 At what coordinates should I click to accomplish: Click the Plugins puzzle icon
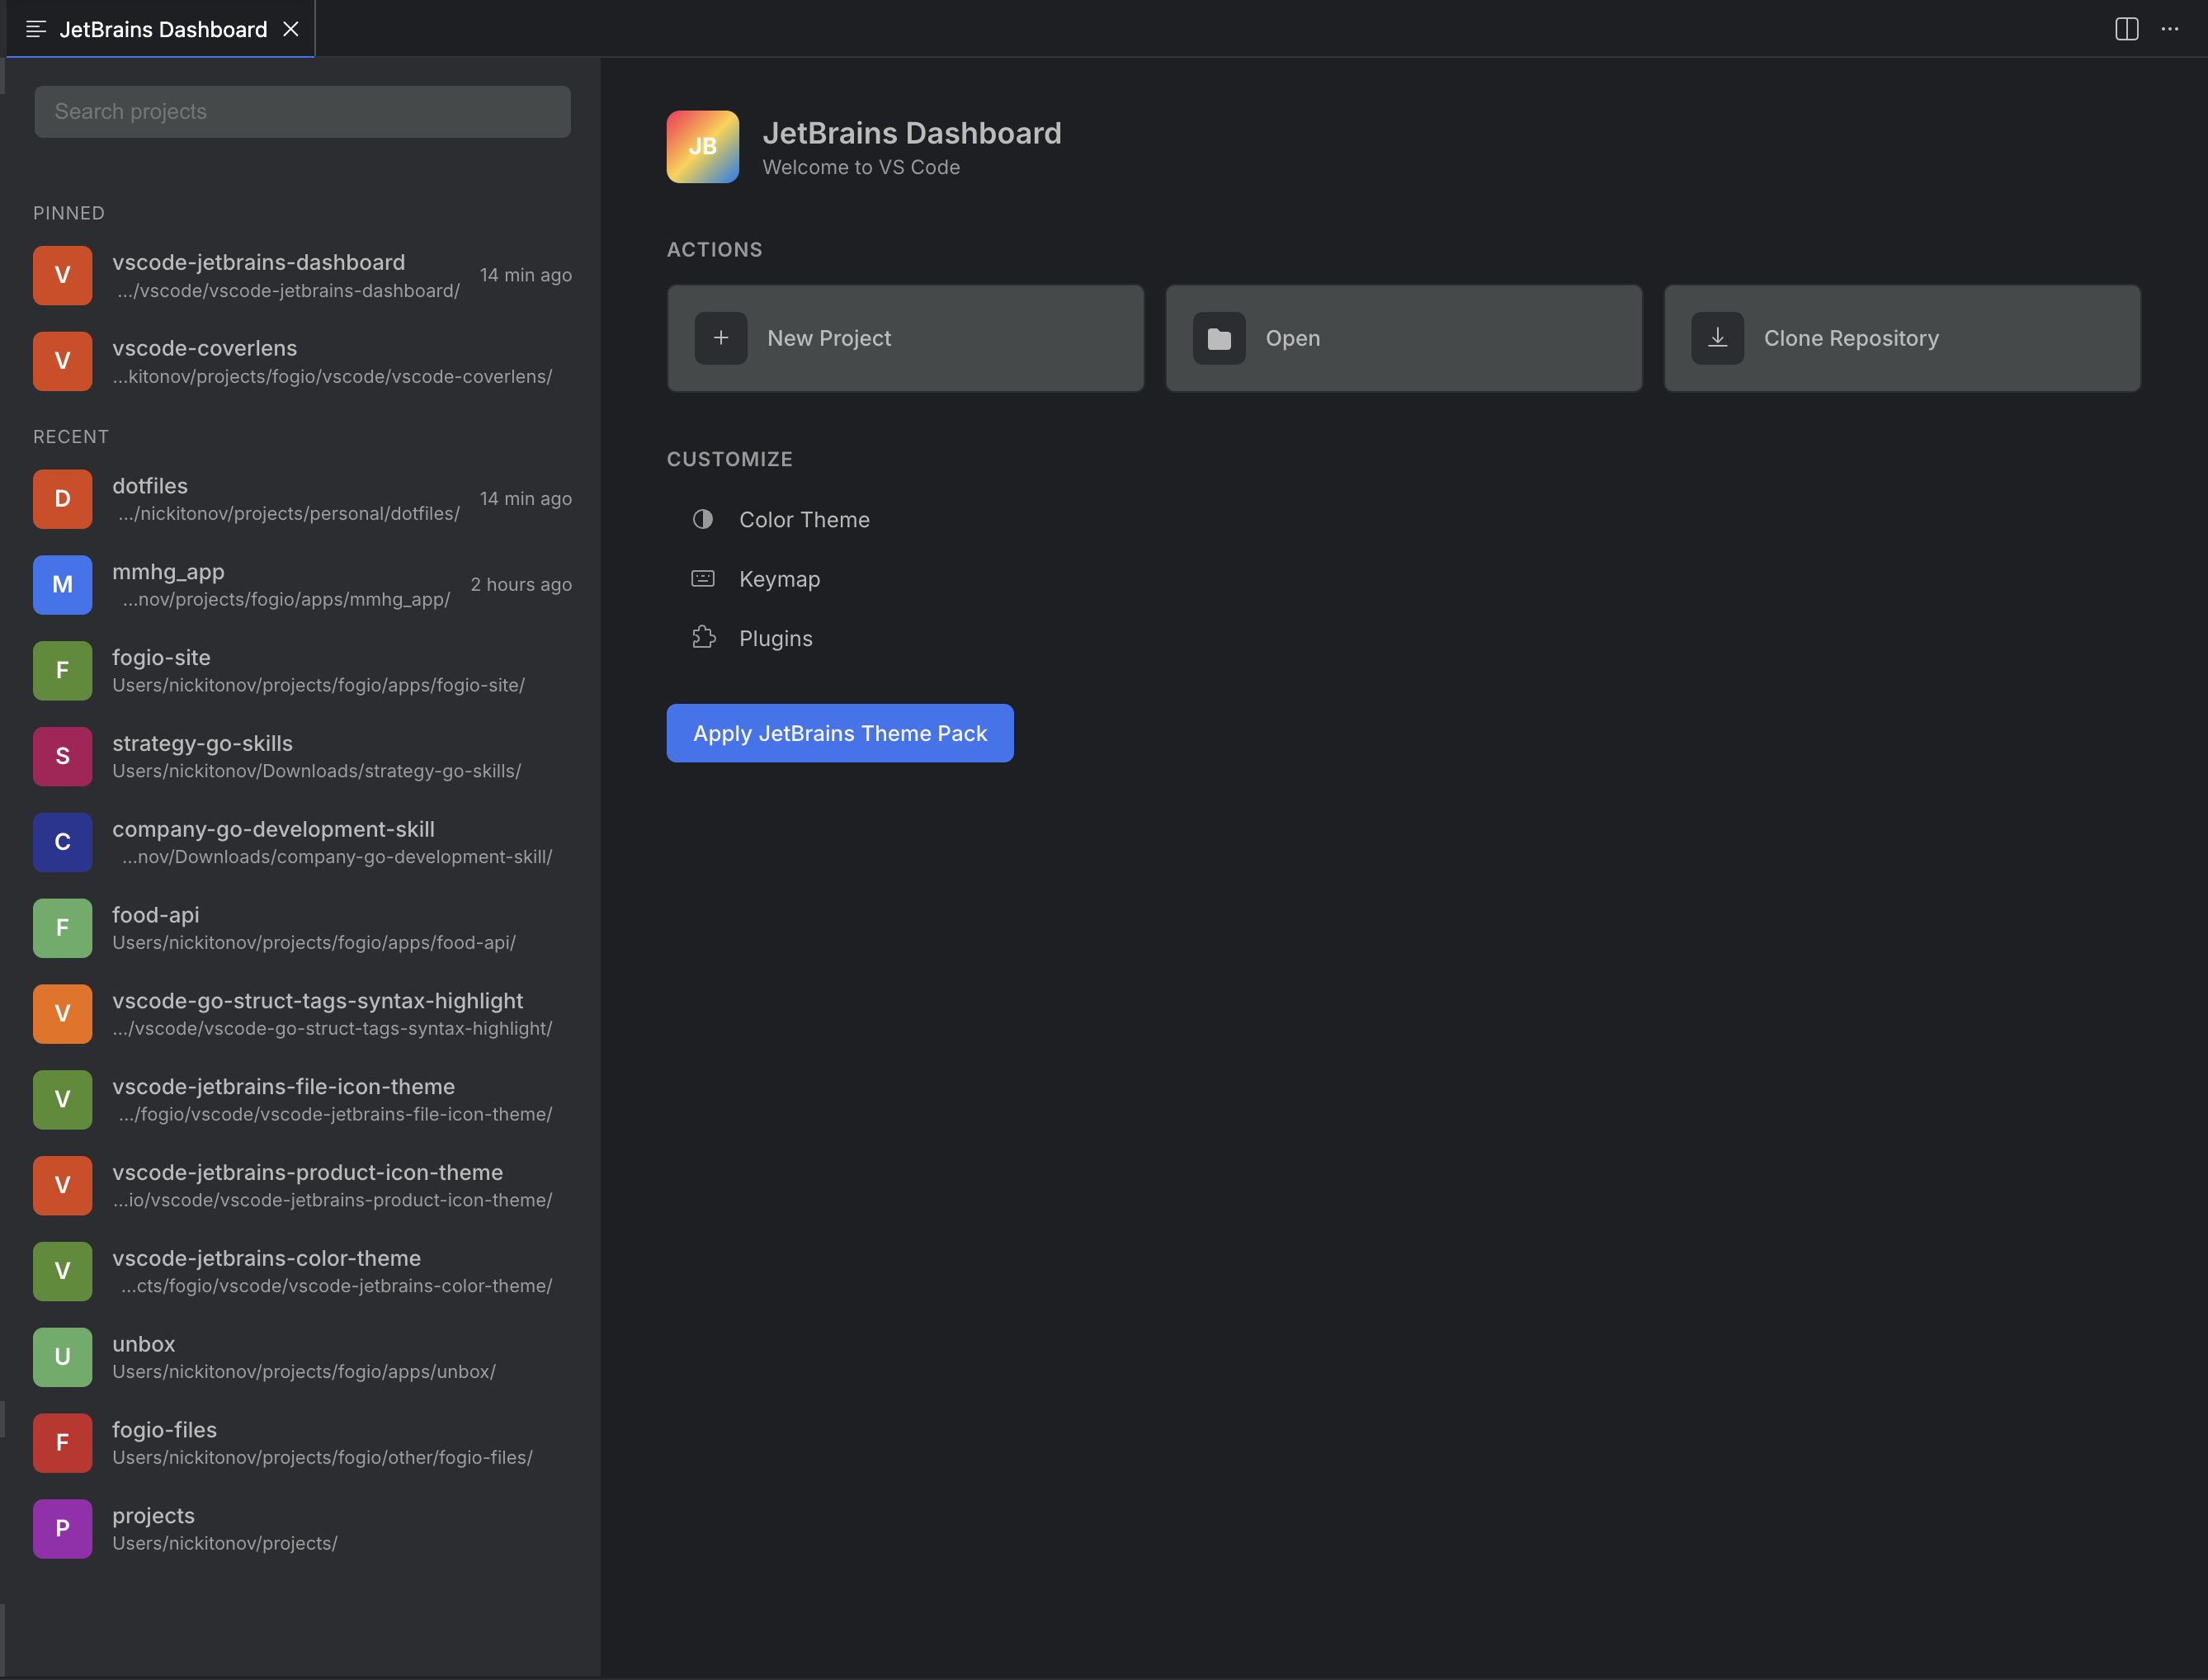tap(703, 638)
